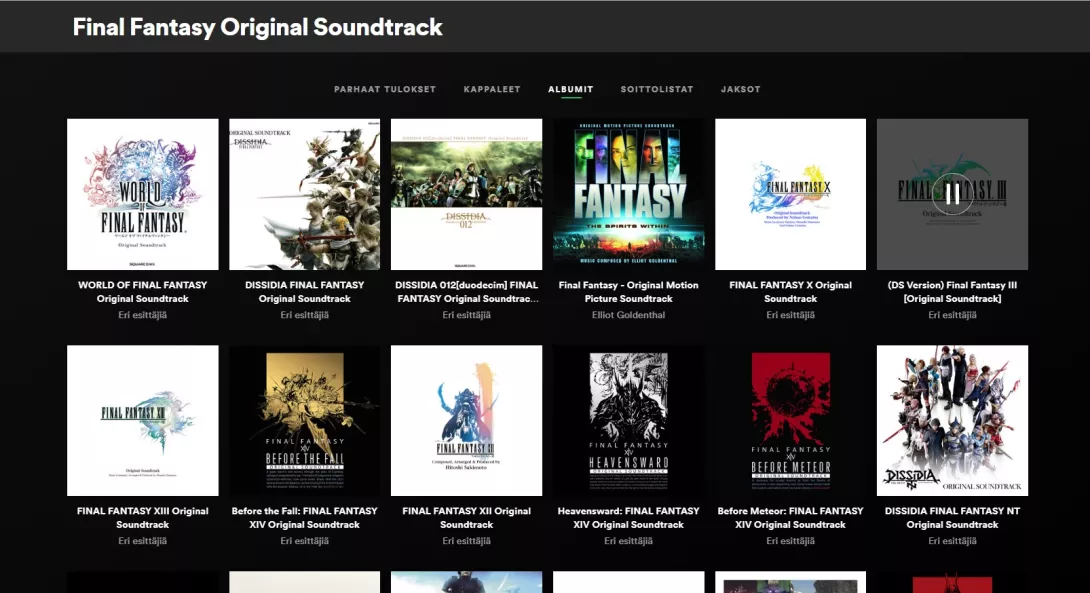Screen dimensions: 1090x593
Task: Click FINAL FANTASY XIII Original Soundtrack title
Action: [x=143, y=517]
